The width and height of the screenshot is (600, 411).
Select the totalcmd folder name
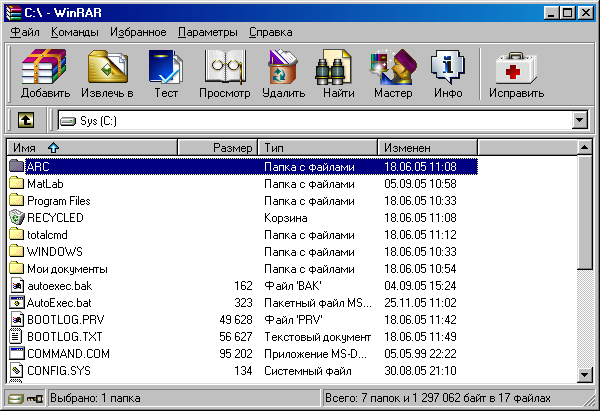47,235
